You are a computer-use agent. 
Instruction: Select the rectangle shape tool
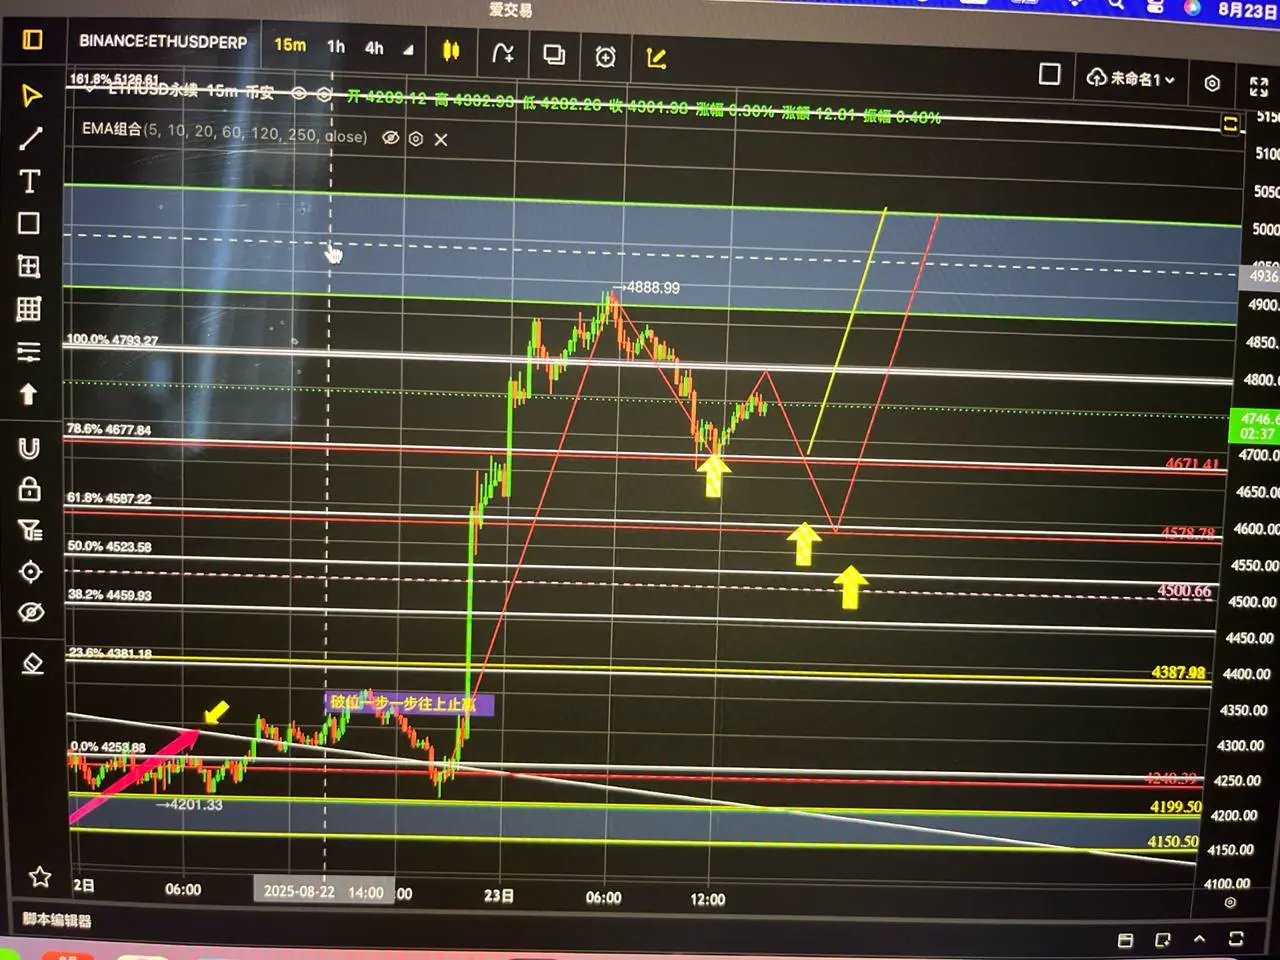click(29, 223)
